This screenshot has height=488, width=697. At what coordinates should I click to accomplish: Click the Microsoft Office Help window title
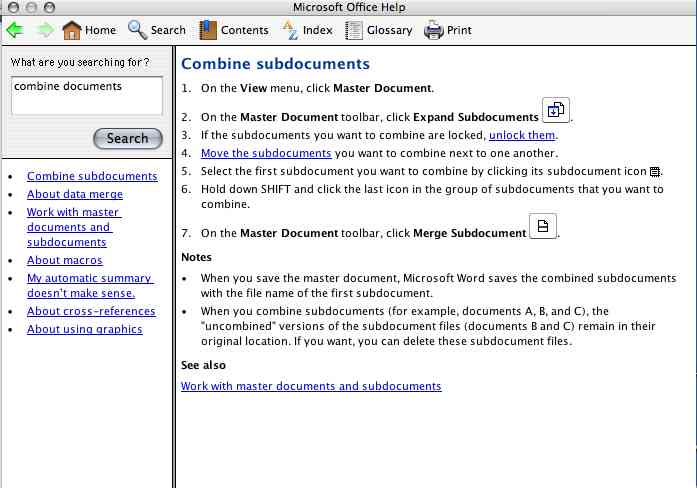pos(349,7)
